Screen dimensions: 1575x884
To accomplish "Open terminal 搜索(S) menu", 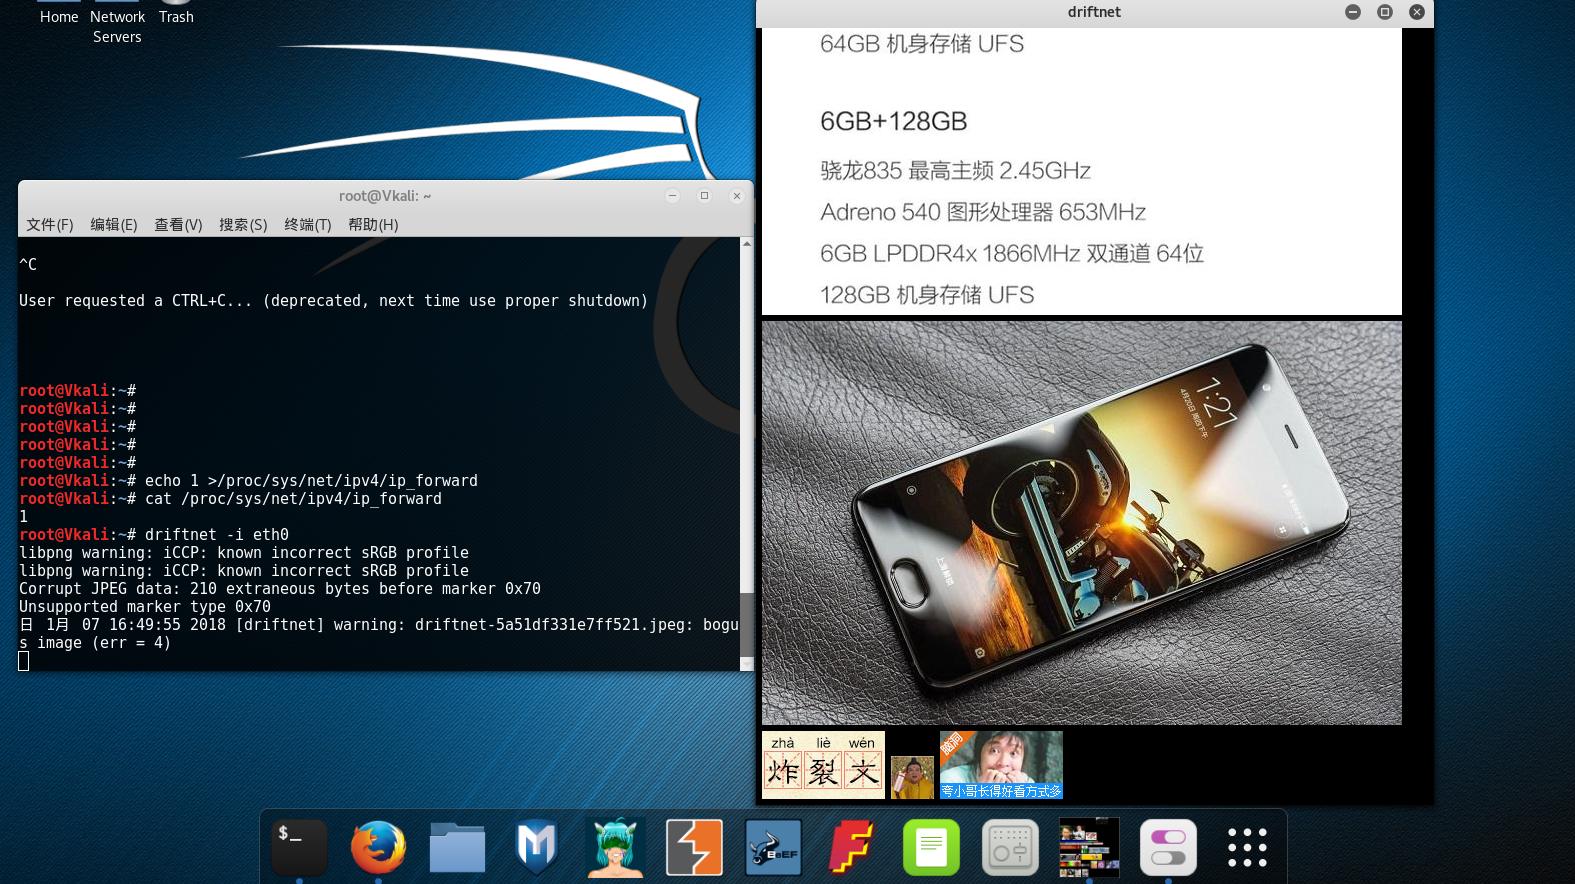I will (243, 225).
